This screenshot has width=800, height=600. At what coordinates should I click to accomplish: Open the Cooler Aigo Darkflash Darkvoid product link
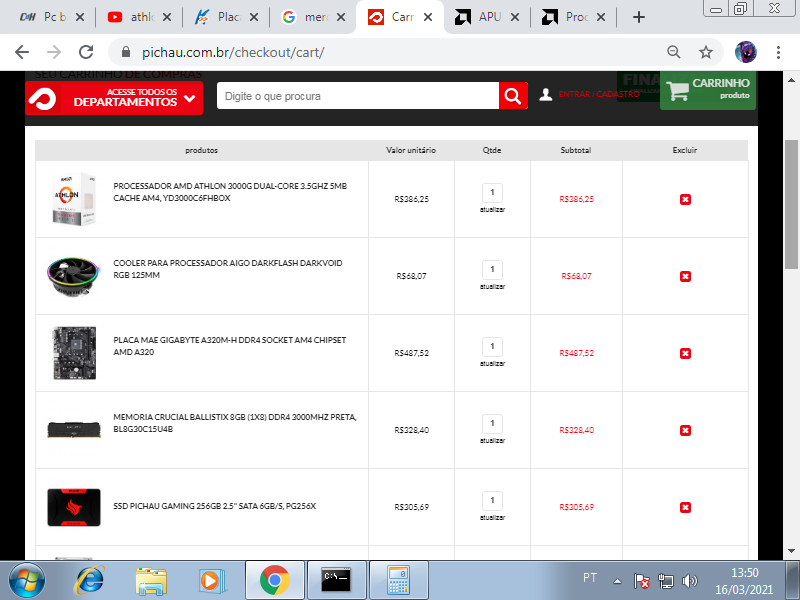(x=228, y=269)
